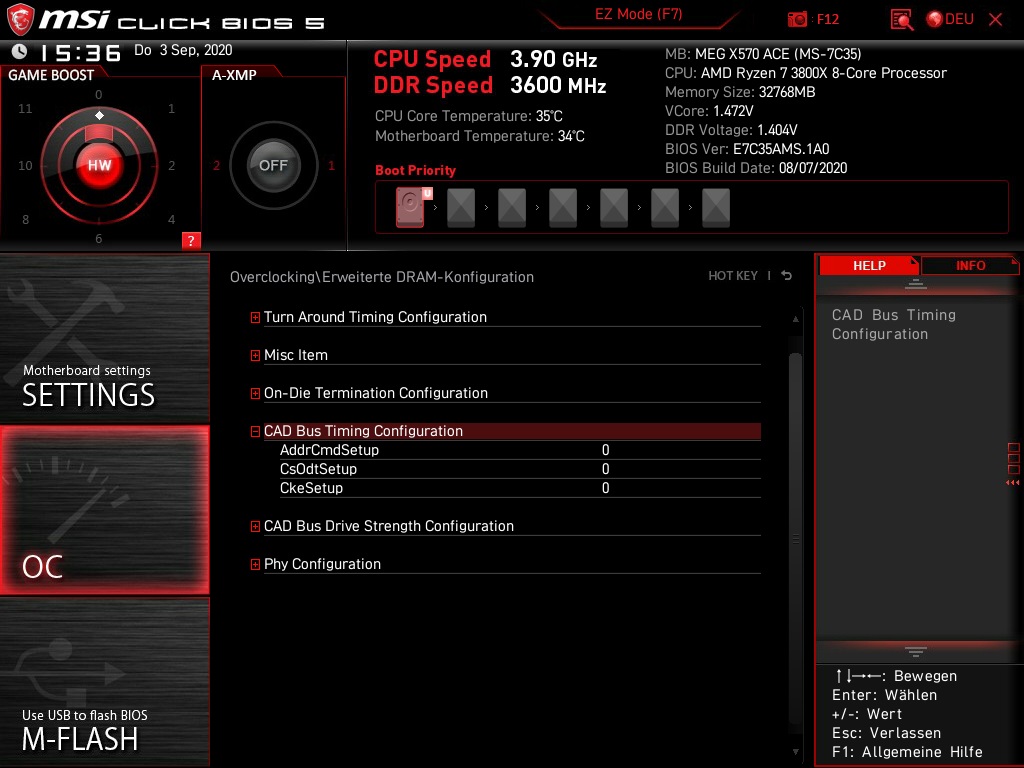
Task: Expand the Misc Item plus icon
Action: click(255, 355)
